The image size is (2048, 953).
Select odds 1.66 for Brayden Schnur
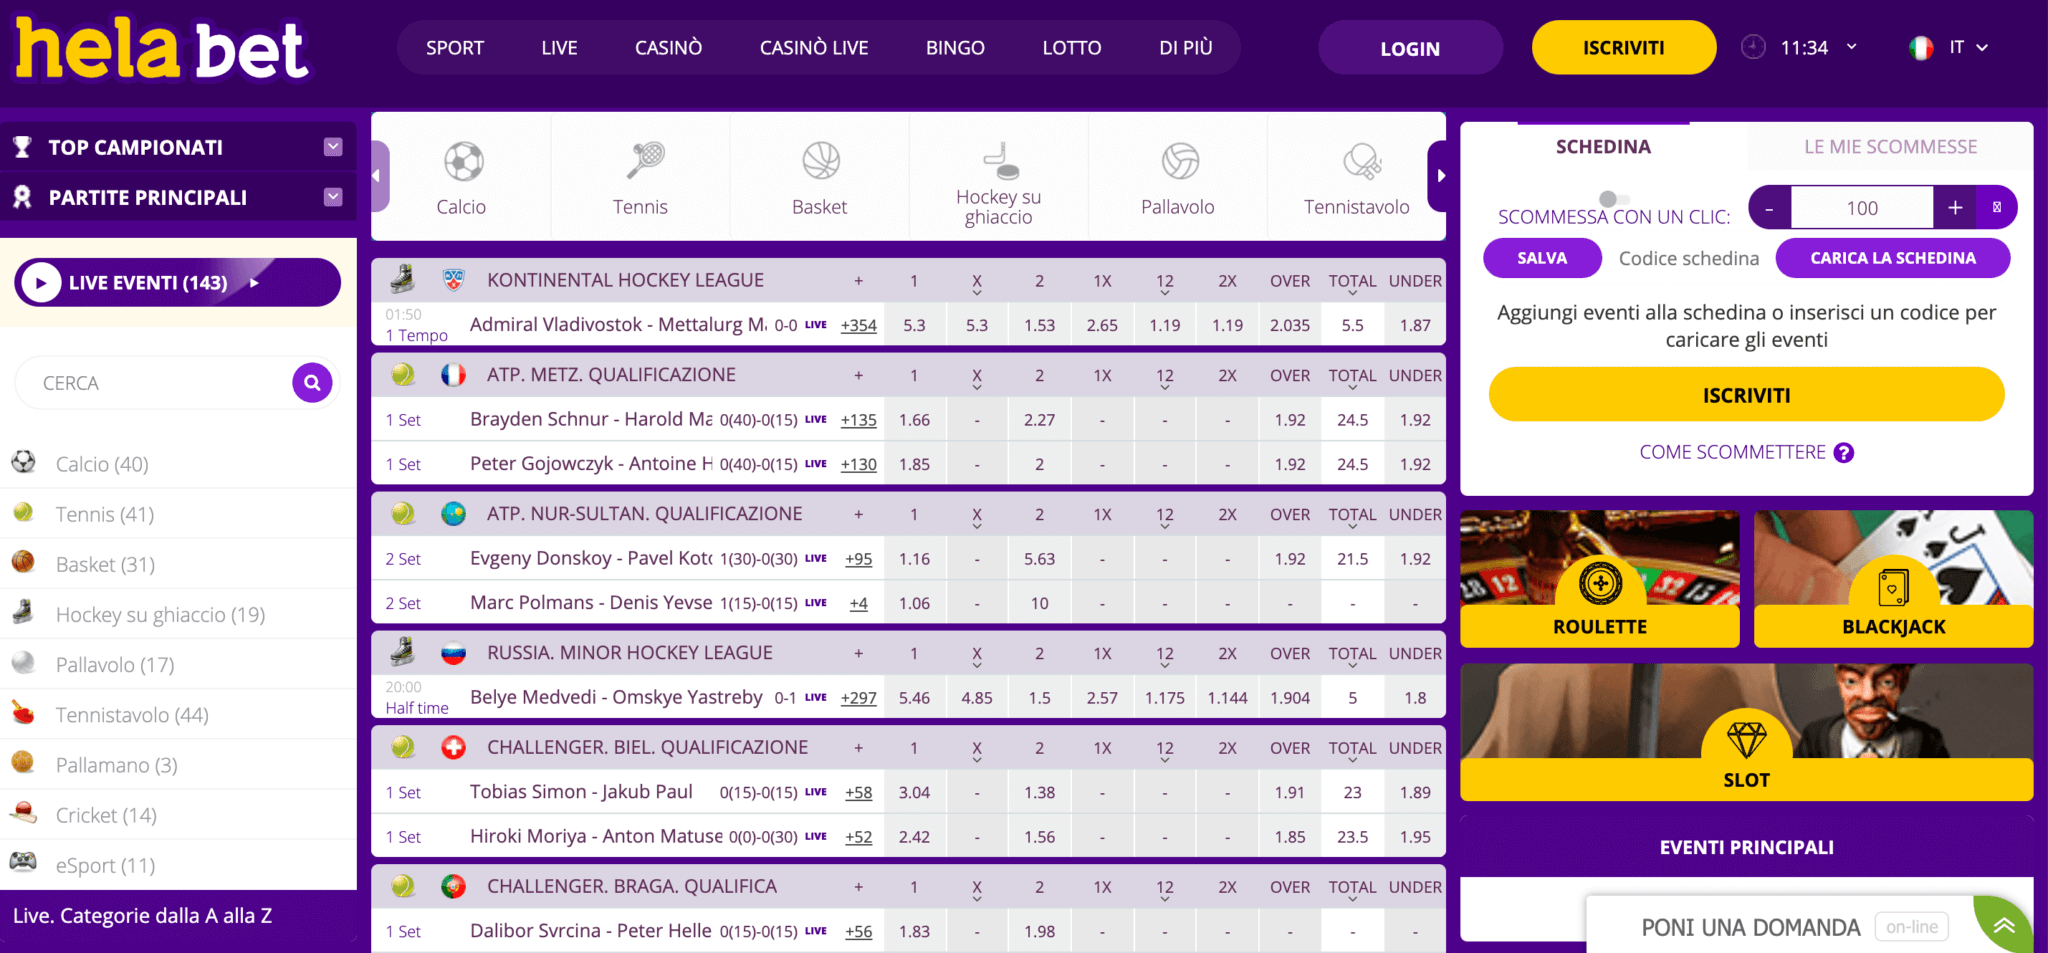[x=914, y=420]
